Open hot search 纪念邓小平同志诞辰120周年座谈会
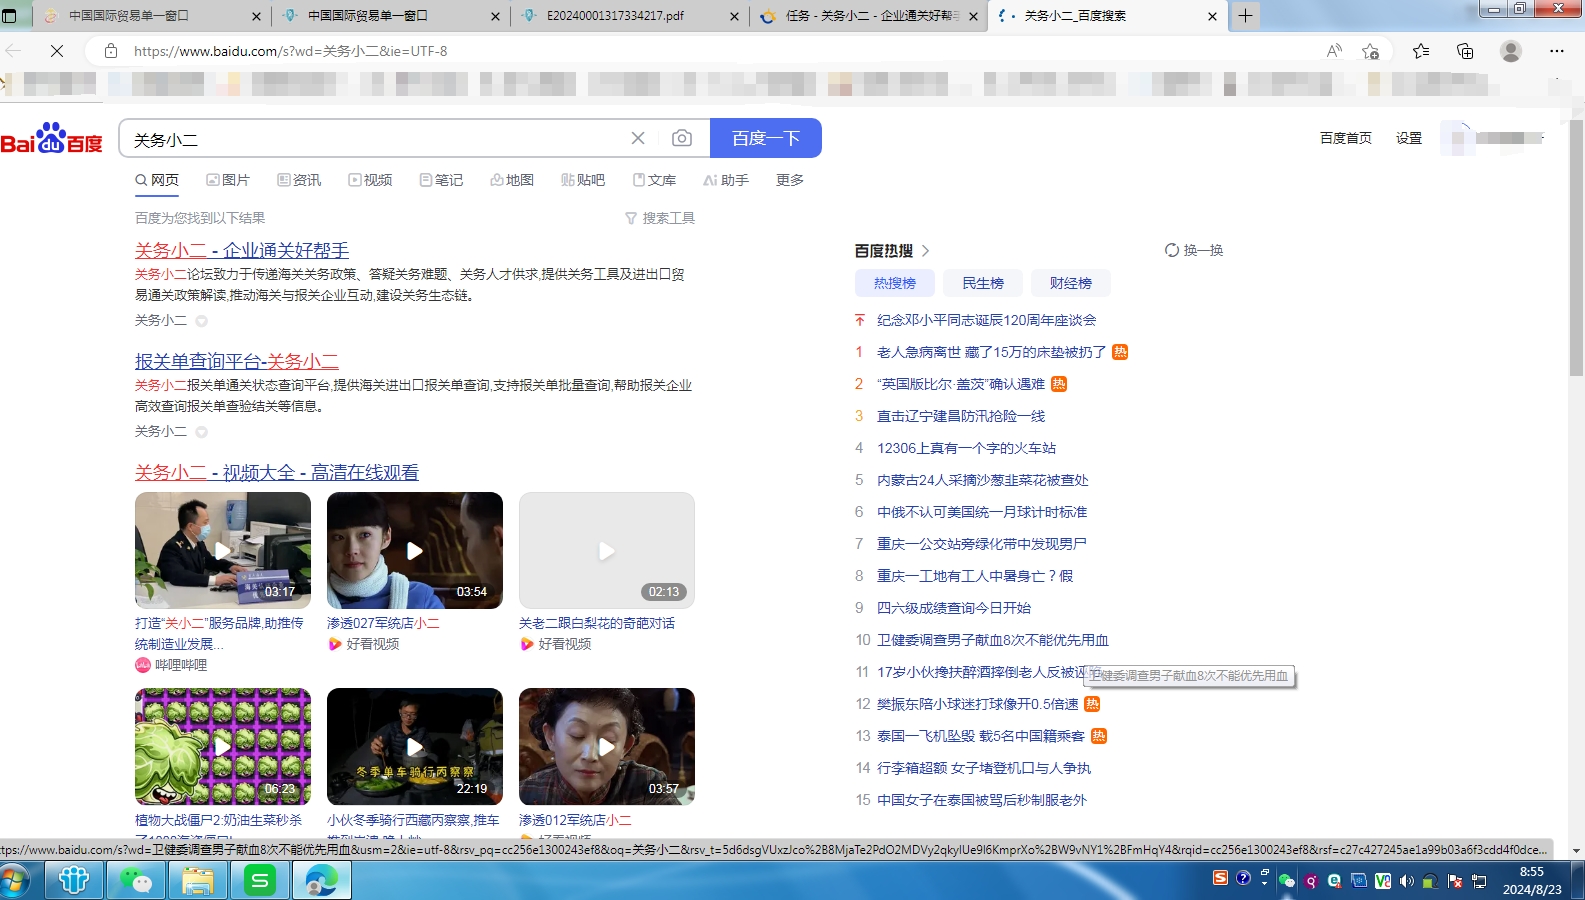This screenshot has height=900, width=1585. [x=986, y=320]
